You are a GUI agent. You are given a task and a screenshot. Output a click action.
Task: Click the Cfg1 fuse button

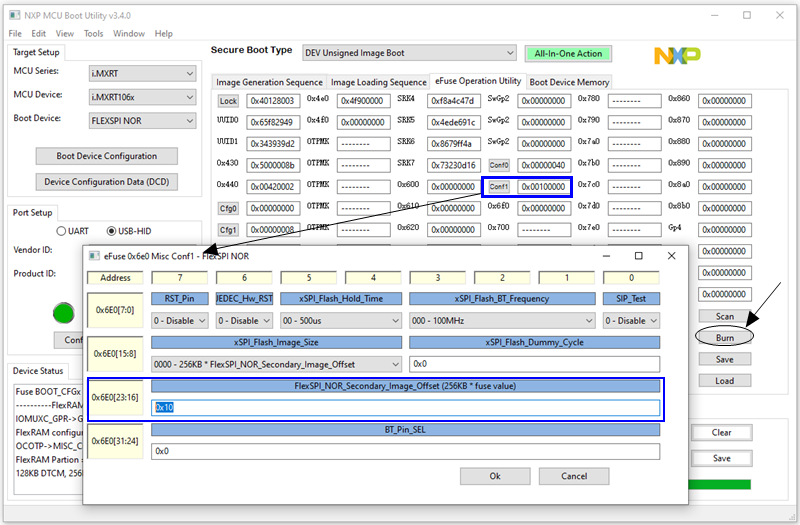(x=228, y=230)
